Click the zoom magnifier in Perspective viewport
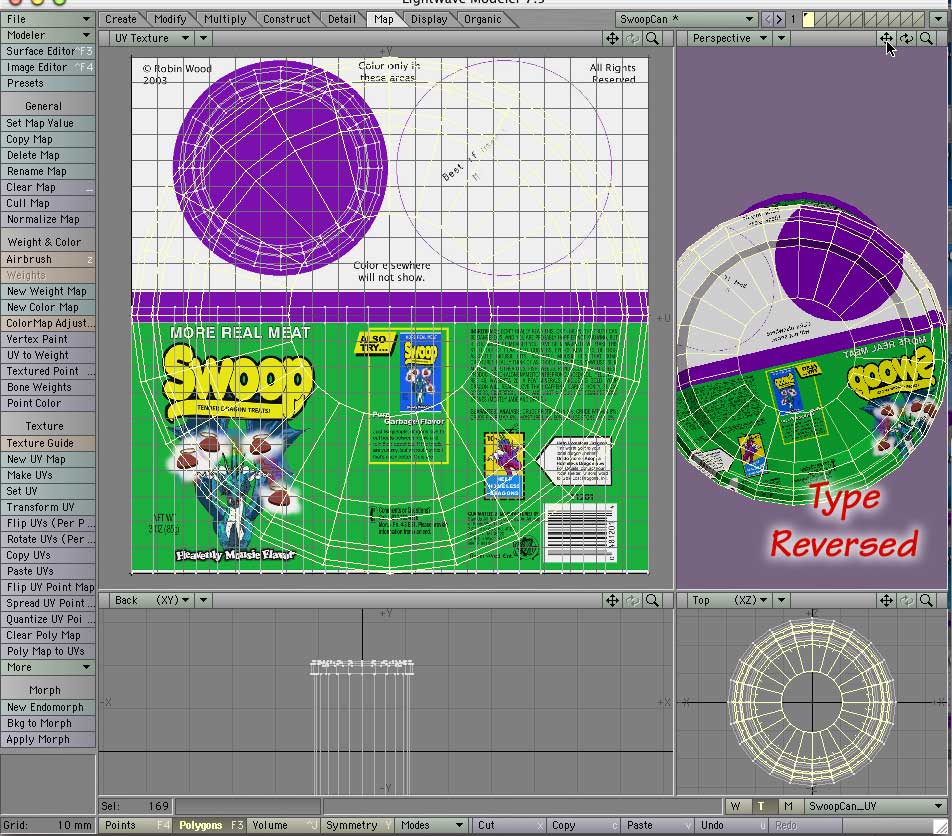952x836 pixels. [x=926, y=38]
